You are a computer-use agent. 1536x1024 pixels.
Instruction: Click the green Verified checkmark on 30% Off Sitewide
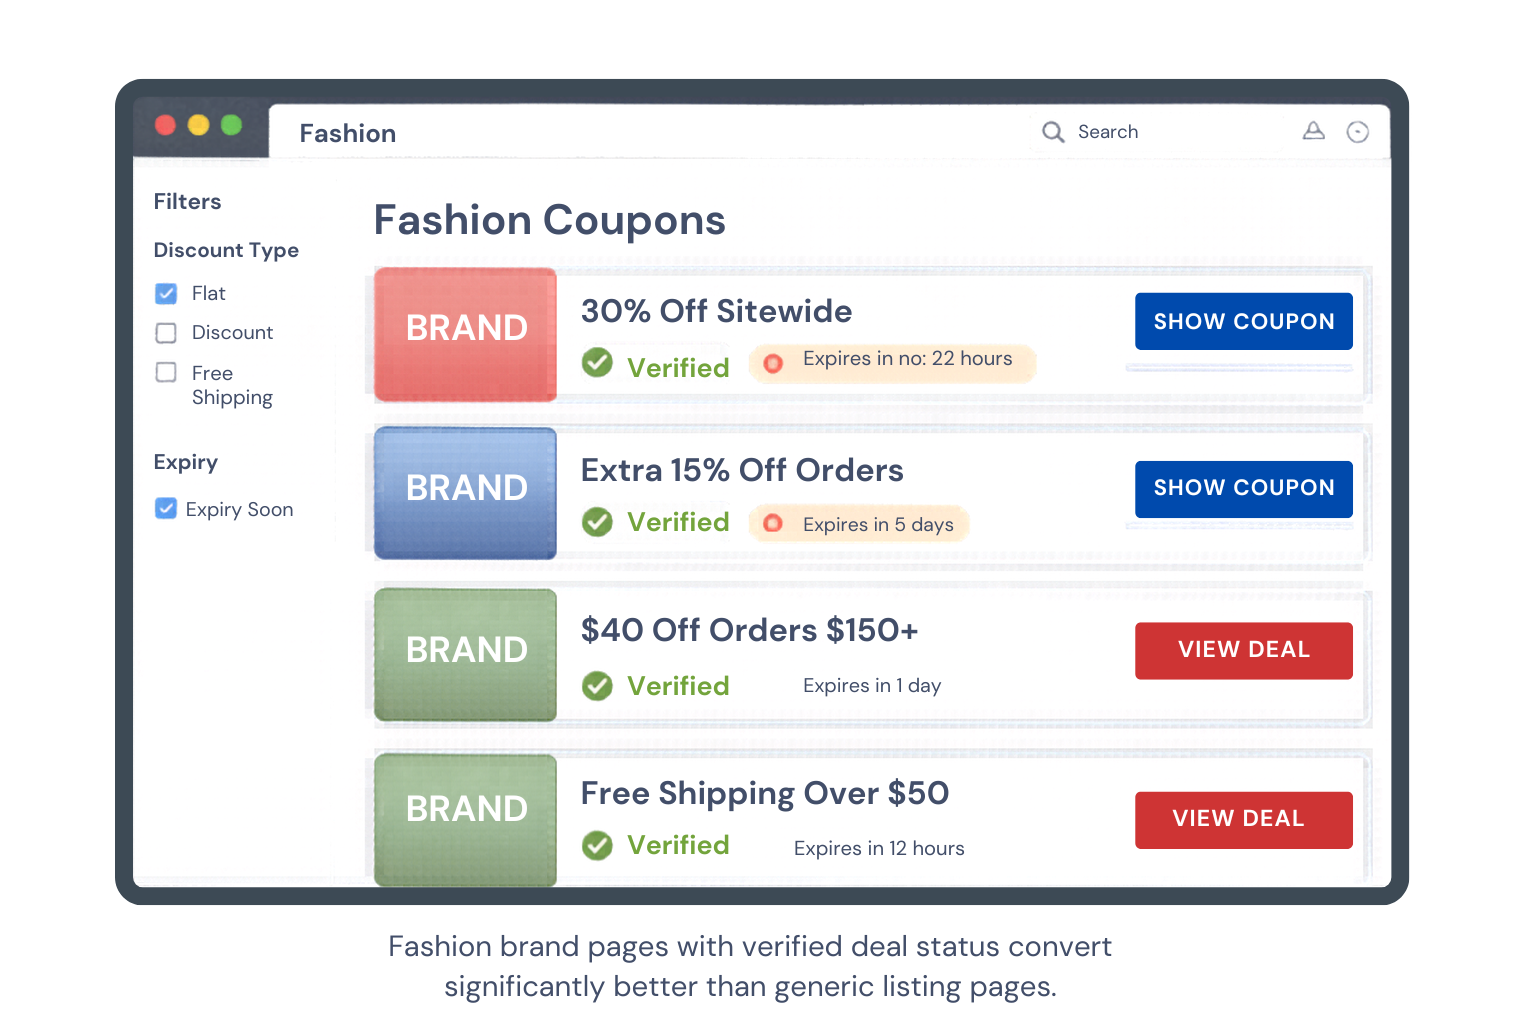tap(598, 362)
